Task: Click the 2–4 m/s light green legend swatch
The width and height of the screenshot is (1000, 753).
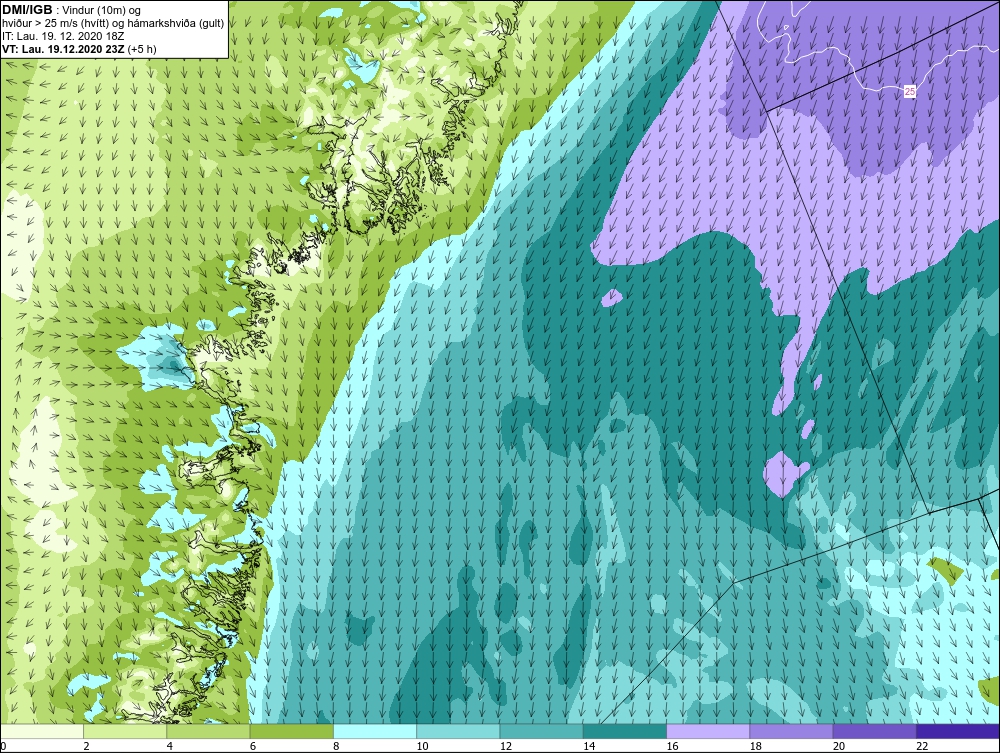Action: click(125, 731)
